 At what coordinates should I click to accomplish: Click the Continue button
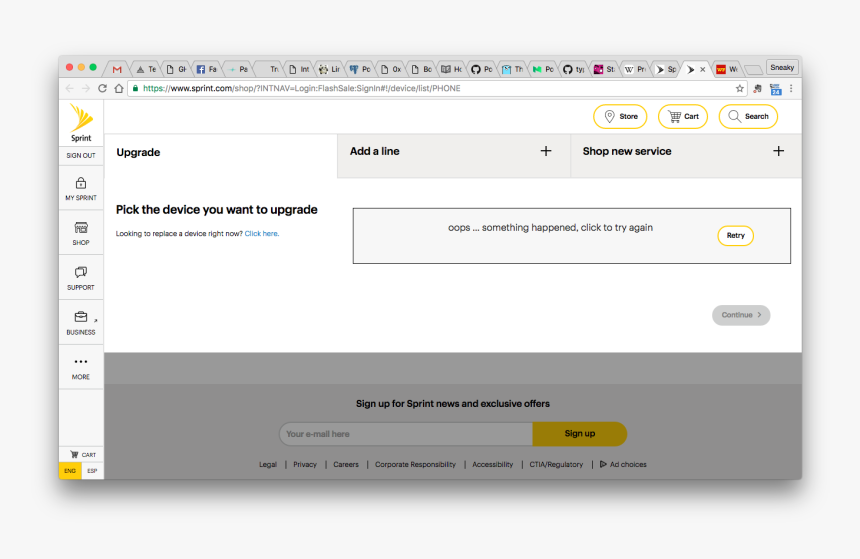point(741,315)
